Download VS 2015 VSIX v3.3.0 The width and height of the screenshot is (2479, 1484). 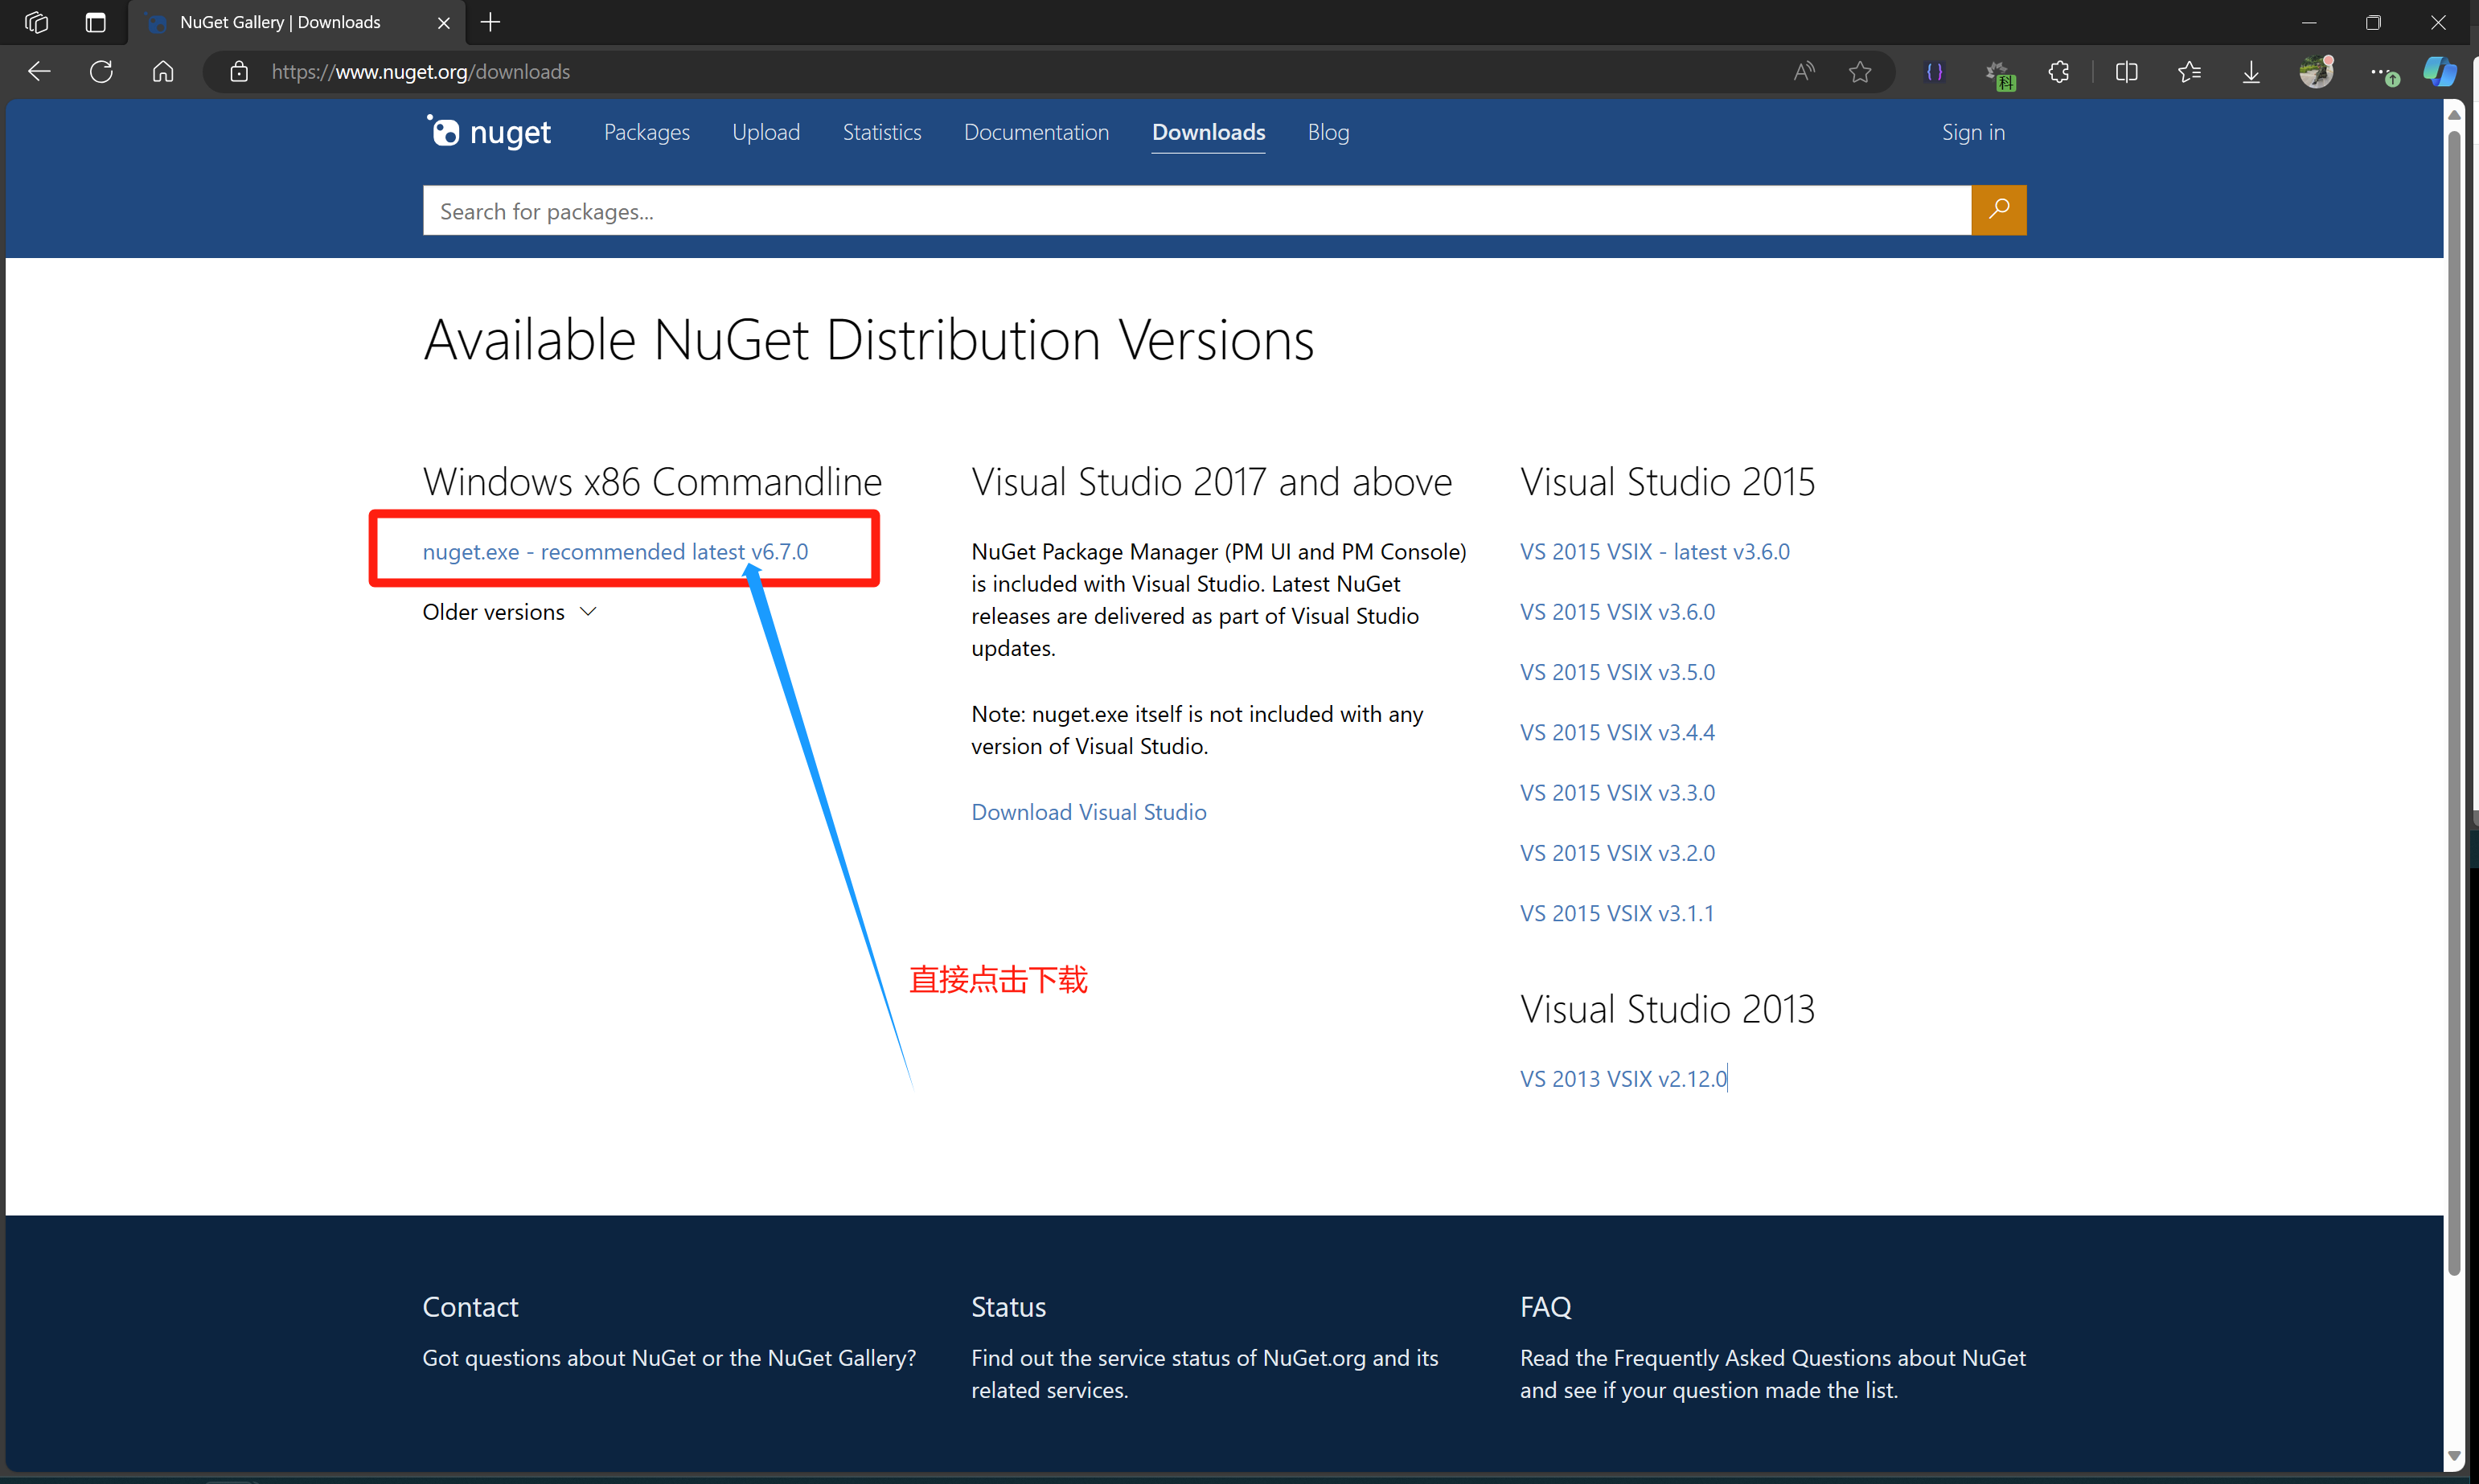click(1617, 793)
